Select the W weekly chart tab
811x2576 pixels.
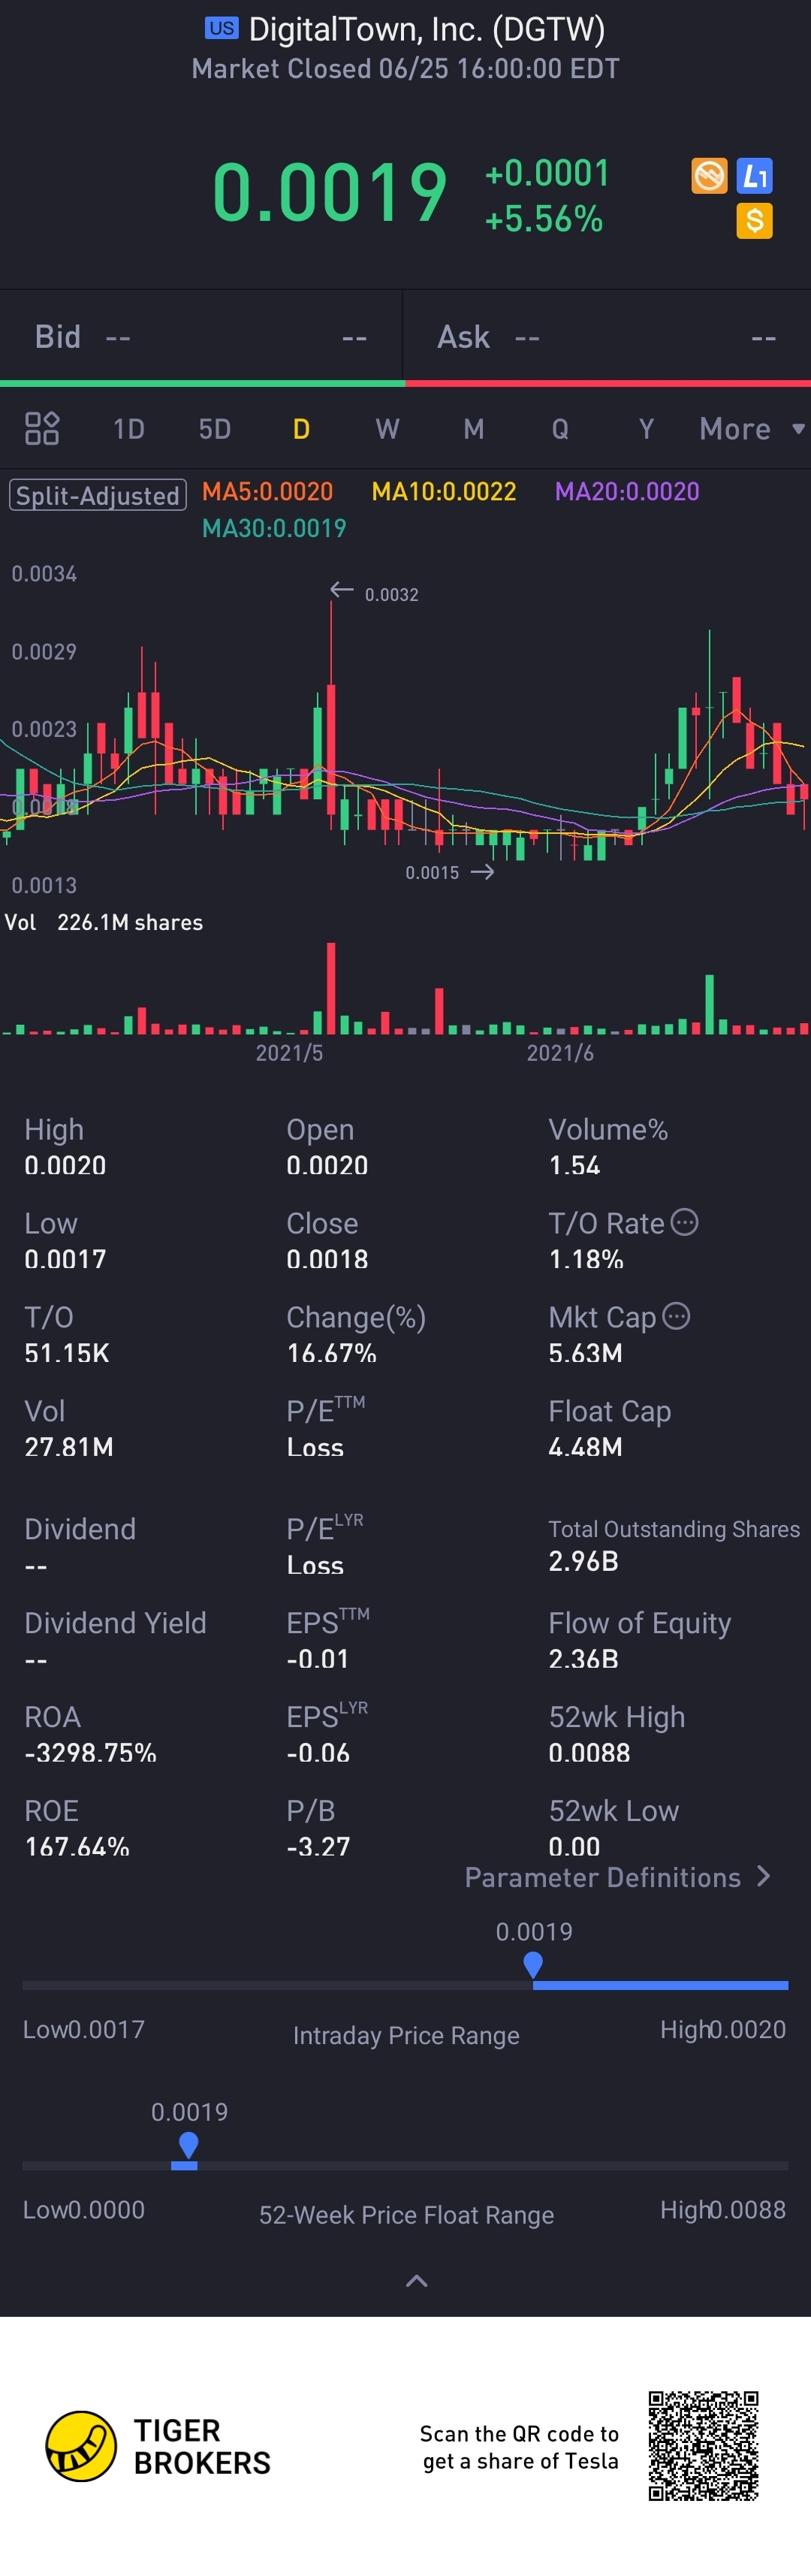(x=387, y=429)
